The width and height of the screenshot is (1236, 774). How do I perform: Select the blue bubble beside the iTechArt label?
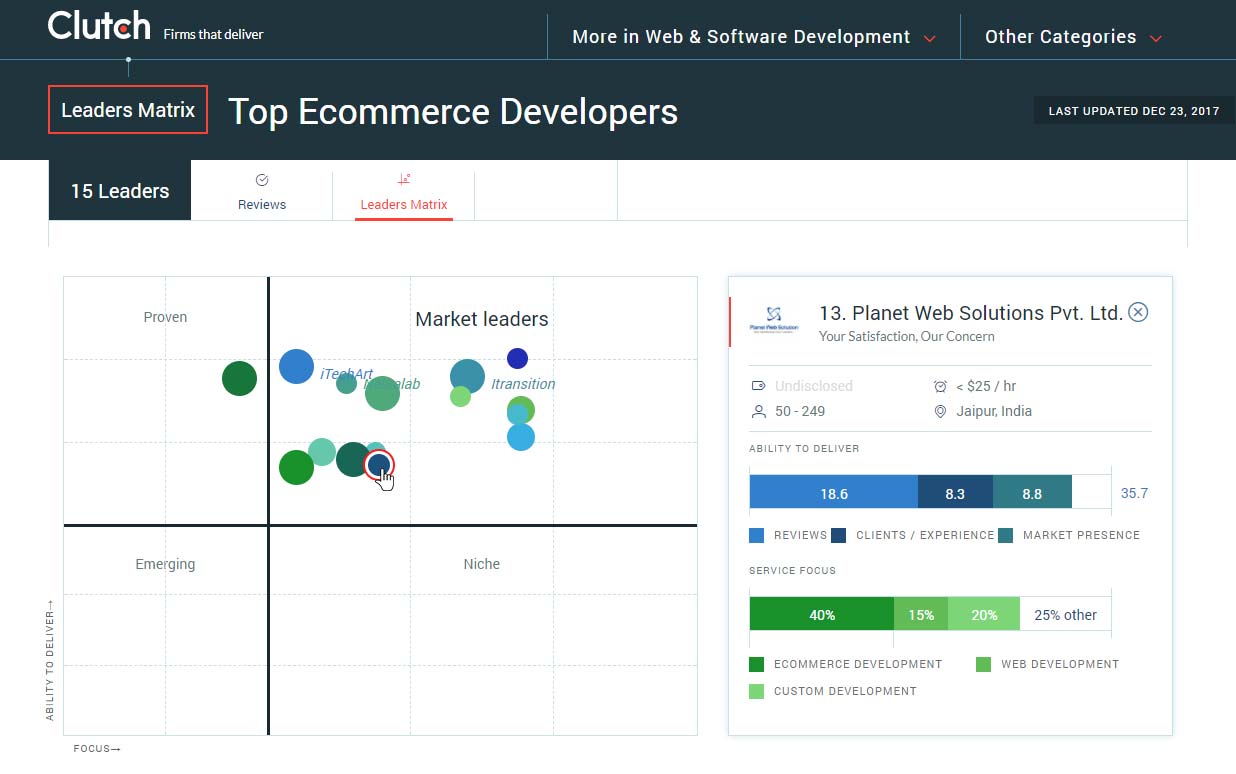point(296,366)
